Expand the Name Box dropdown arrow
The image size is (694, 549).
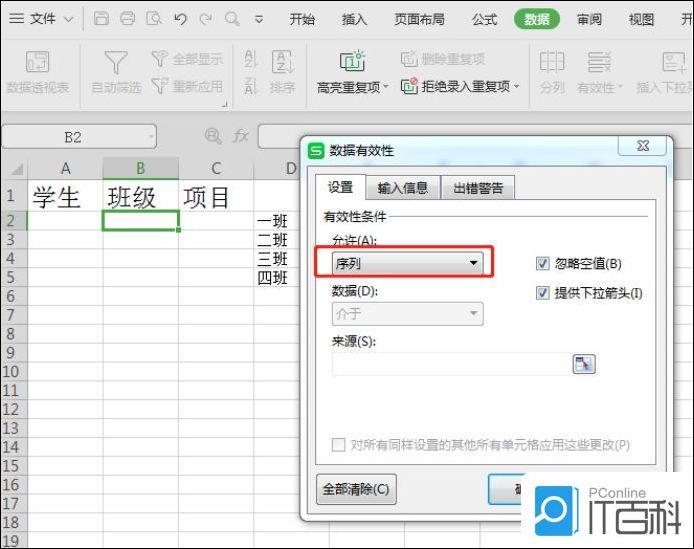tap(151, 137)
